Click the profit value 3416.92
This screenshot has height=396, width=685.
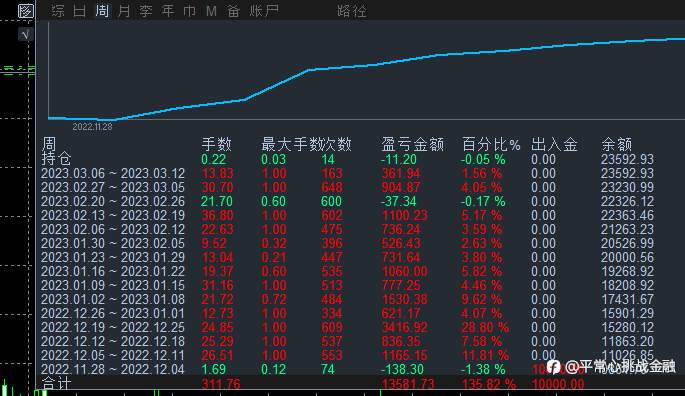pyautogui.click(x=405, y=327)
